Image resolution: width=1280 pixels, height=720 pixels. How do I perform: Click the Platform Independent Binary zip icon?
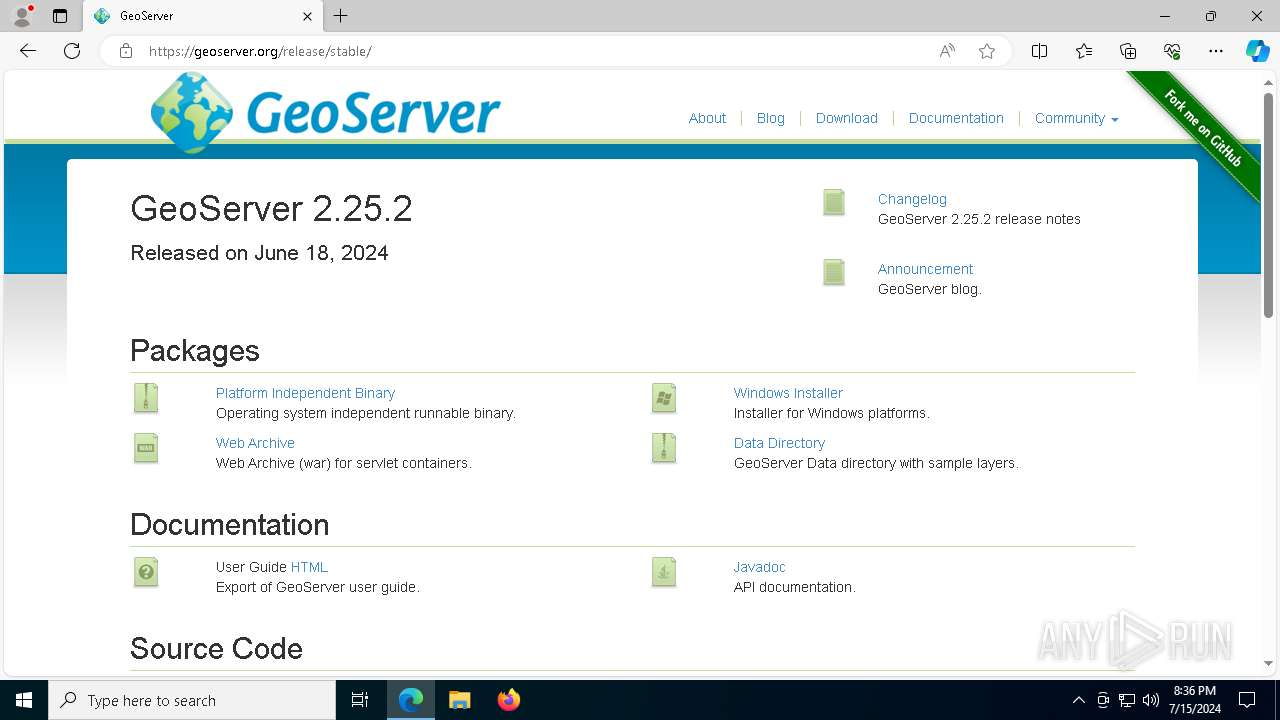click(146, 398)
